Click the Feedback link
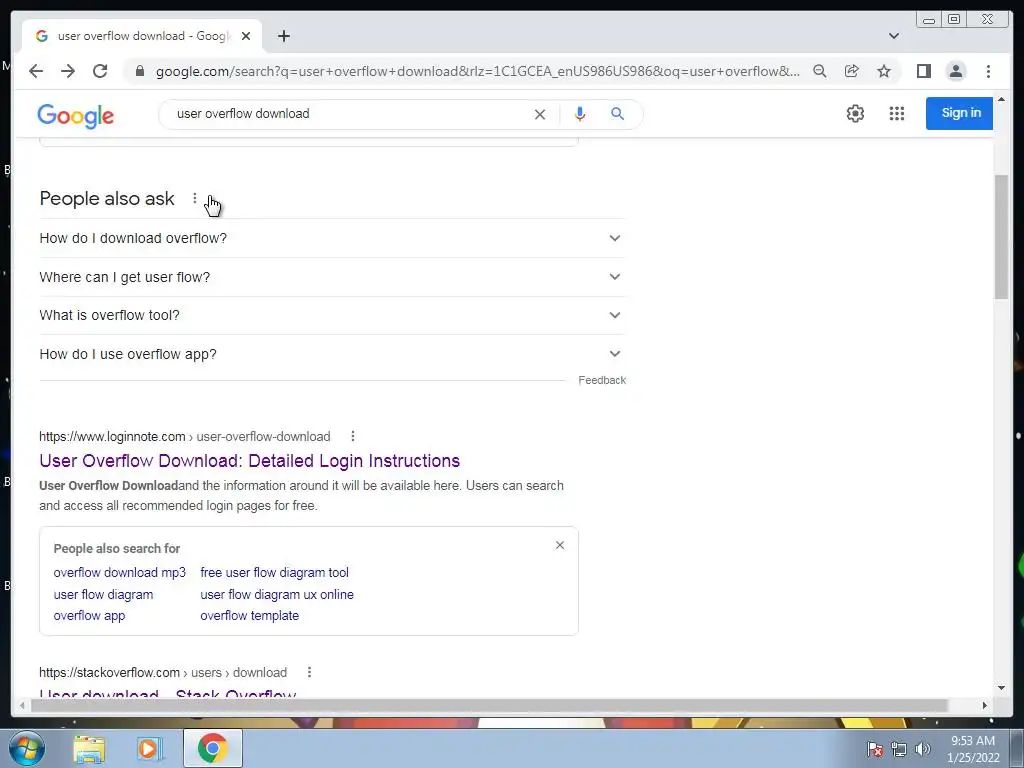The image size is (1024, 768). pyautogui.click(x=601, y=380)
